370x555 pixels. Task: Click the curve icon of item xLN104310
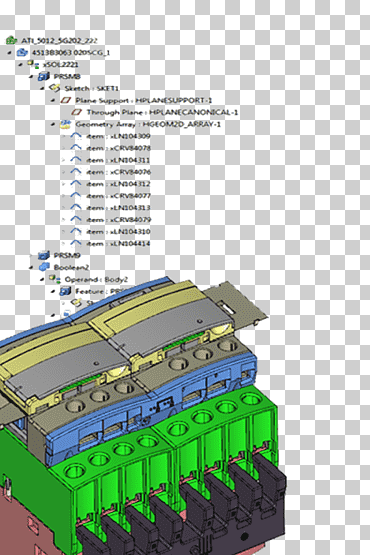tap(76, 231)
